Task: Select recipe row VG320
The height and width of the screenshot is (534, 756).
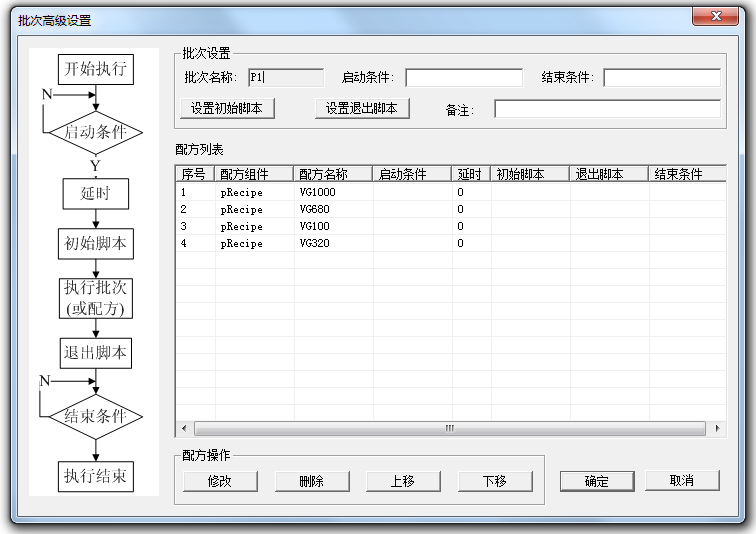Action: click(451, 243)
